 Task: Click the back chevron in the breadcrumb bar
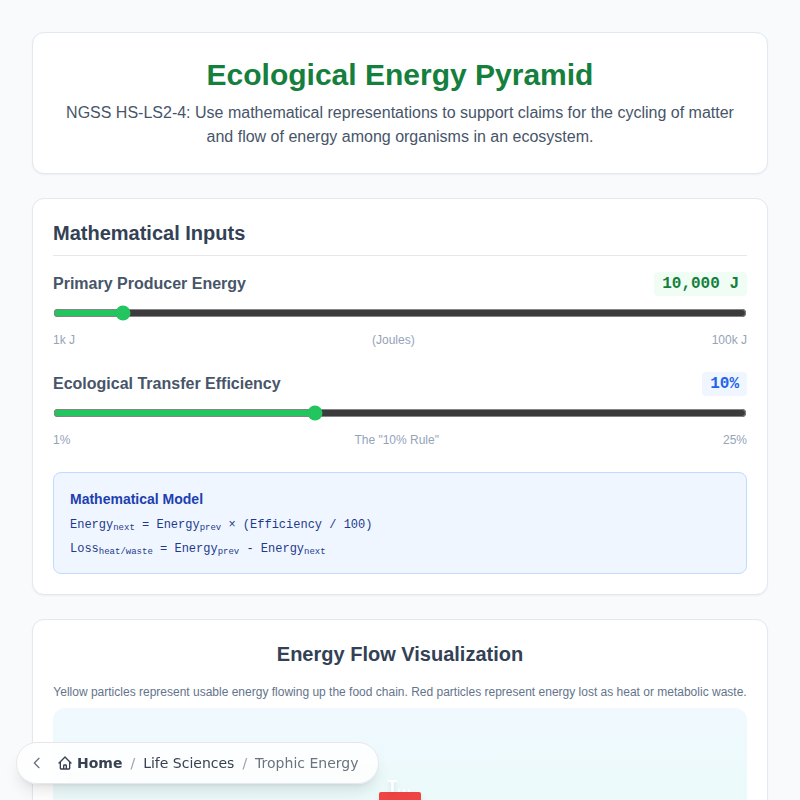[x=36, y=763]
